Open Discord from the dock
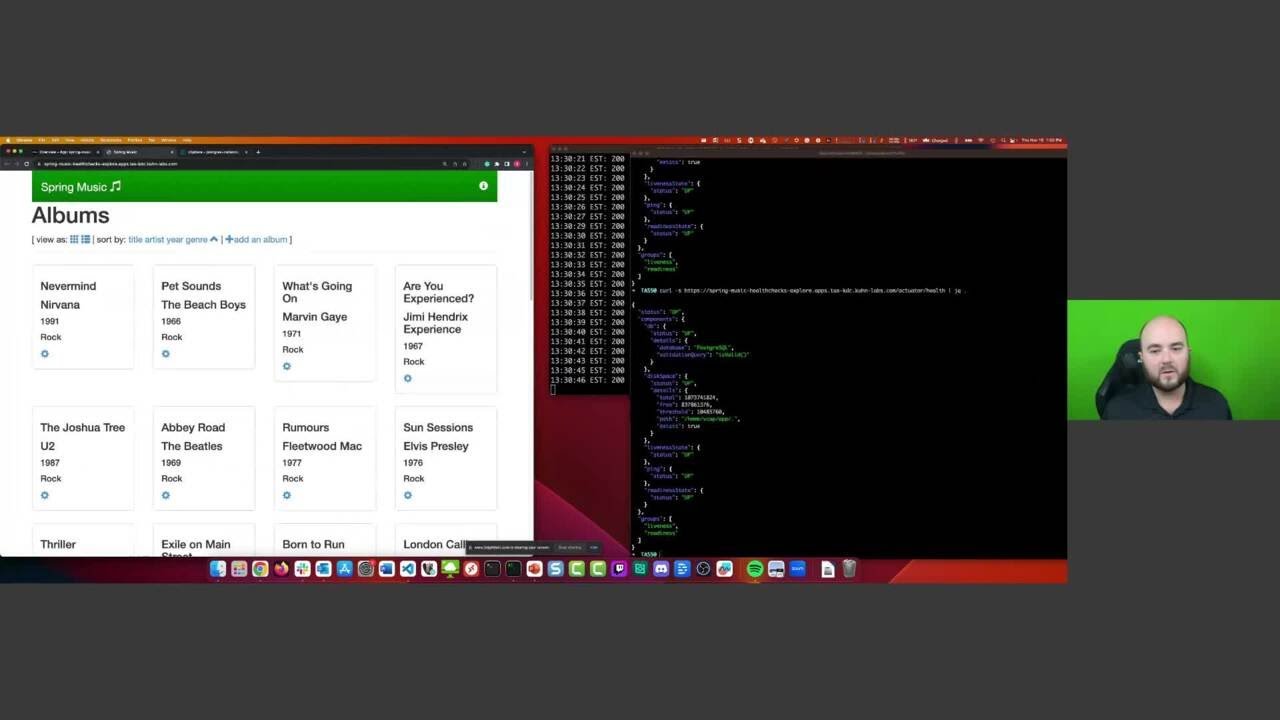 point(661,570)
